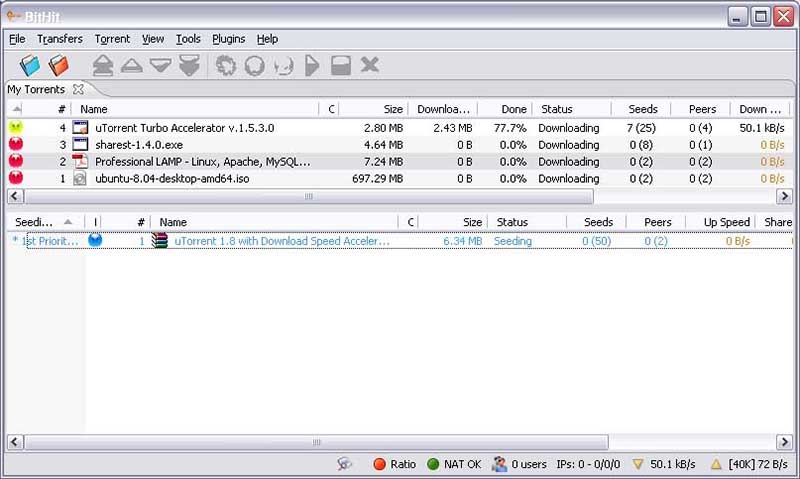The image size is (800, 479).
Task: Open the Transfers menu
Action: click(59, 39)
